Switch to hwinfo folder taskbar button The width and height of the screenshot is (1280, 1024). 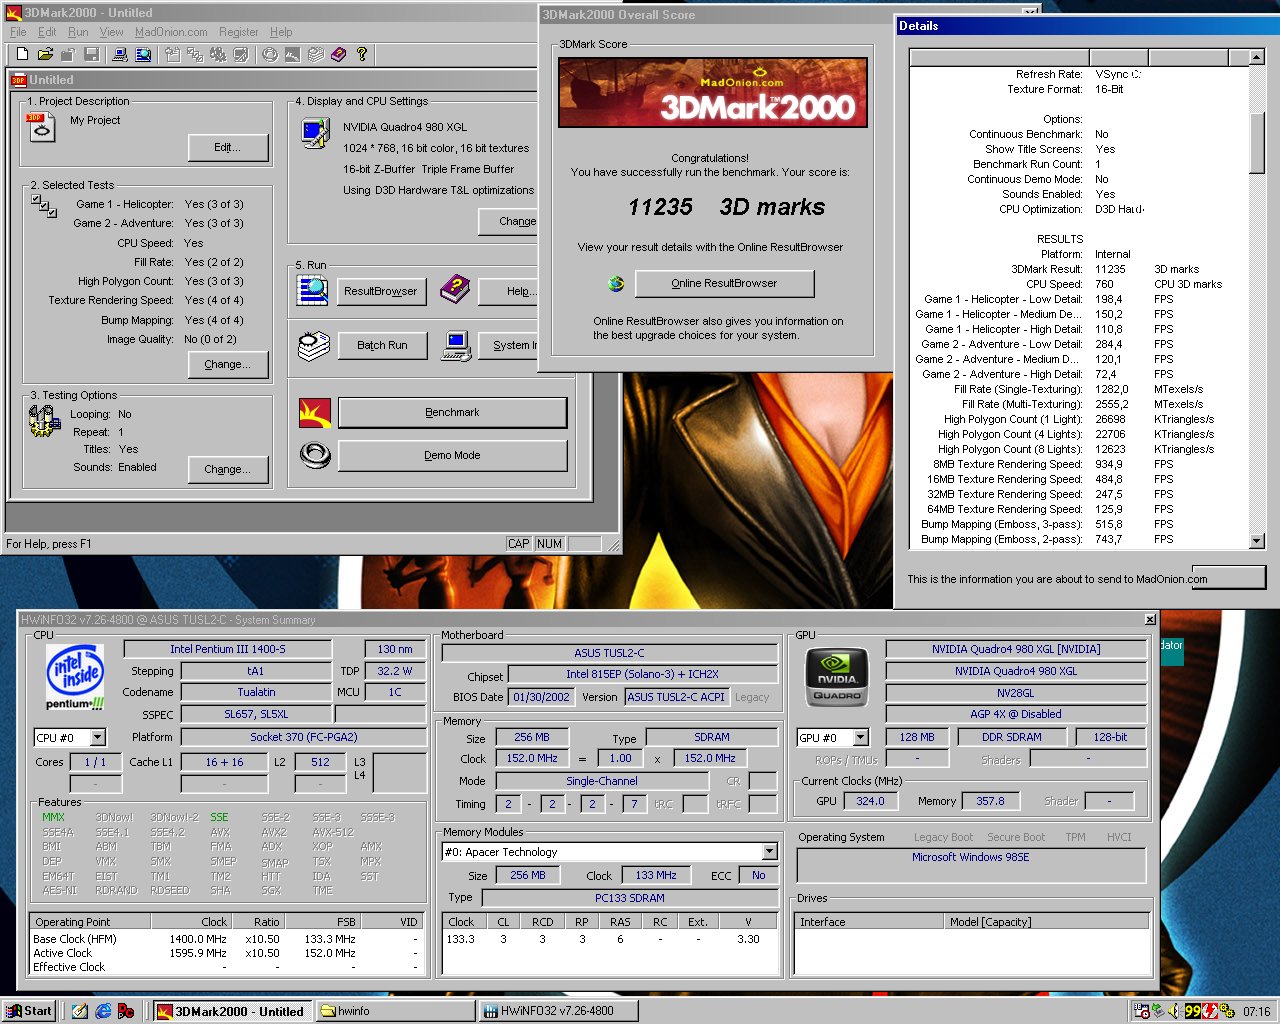[395, 1011]
